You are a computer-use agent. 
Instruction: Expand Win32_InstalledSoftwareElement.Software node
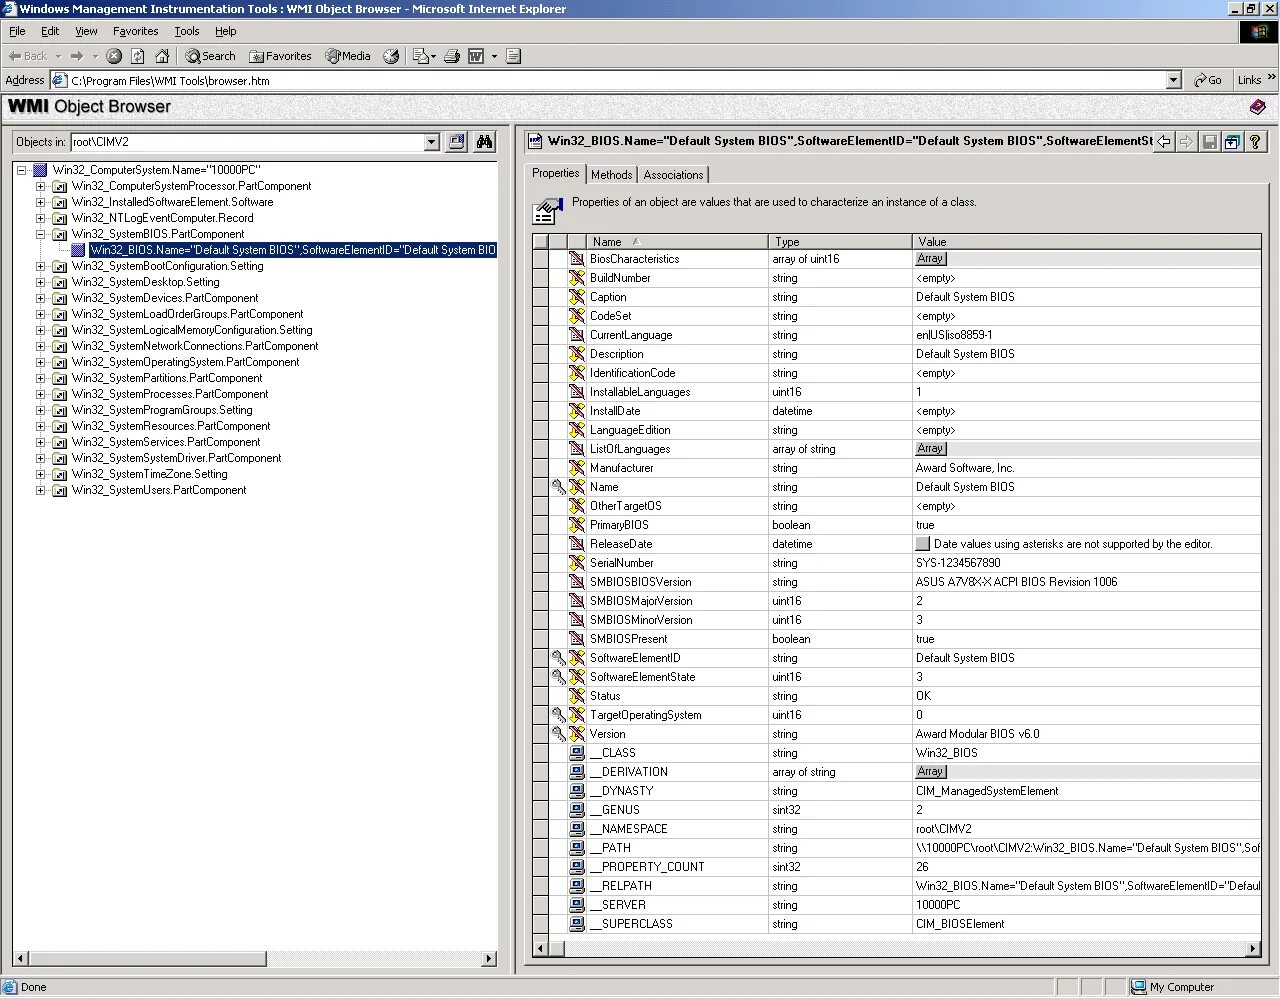tap(41, 202)
